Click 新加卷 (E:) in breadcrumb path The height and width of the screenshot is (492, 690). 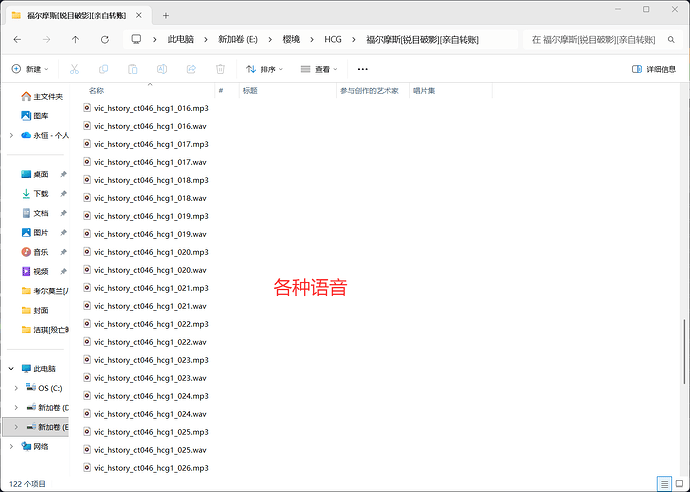238,40
